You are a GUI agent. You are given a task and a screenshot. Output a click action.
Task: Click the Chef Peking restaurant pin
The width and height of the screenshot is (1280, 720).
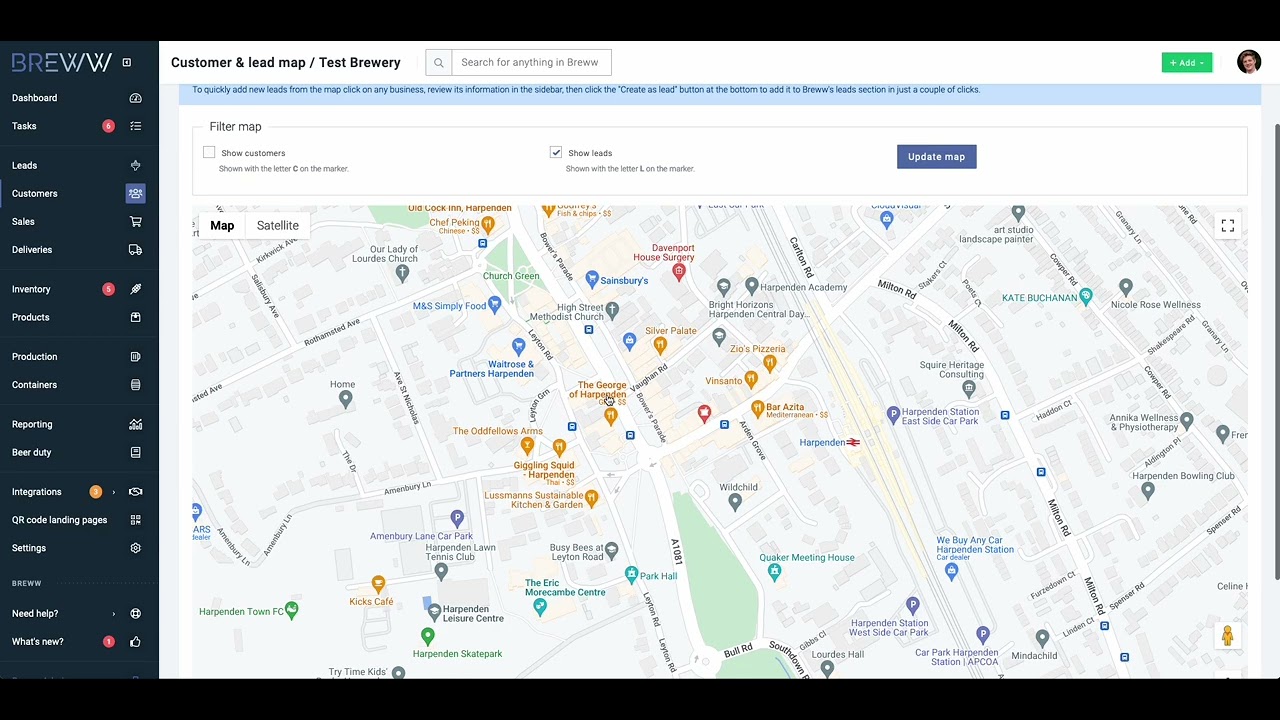click(x=488, y=223)
